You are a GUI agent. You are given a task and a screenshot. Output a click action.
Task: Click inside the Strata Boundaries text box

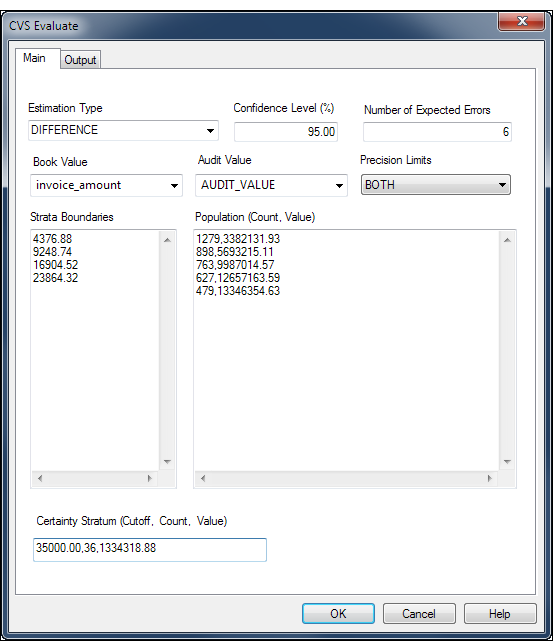click(95, 350)
